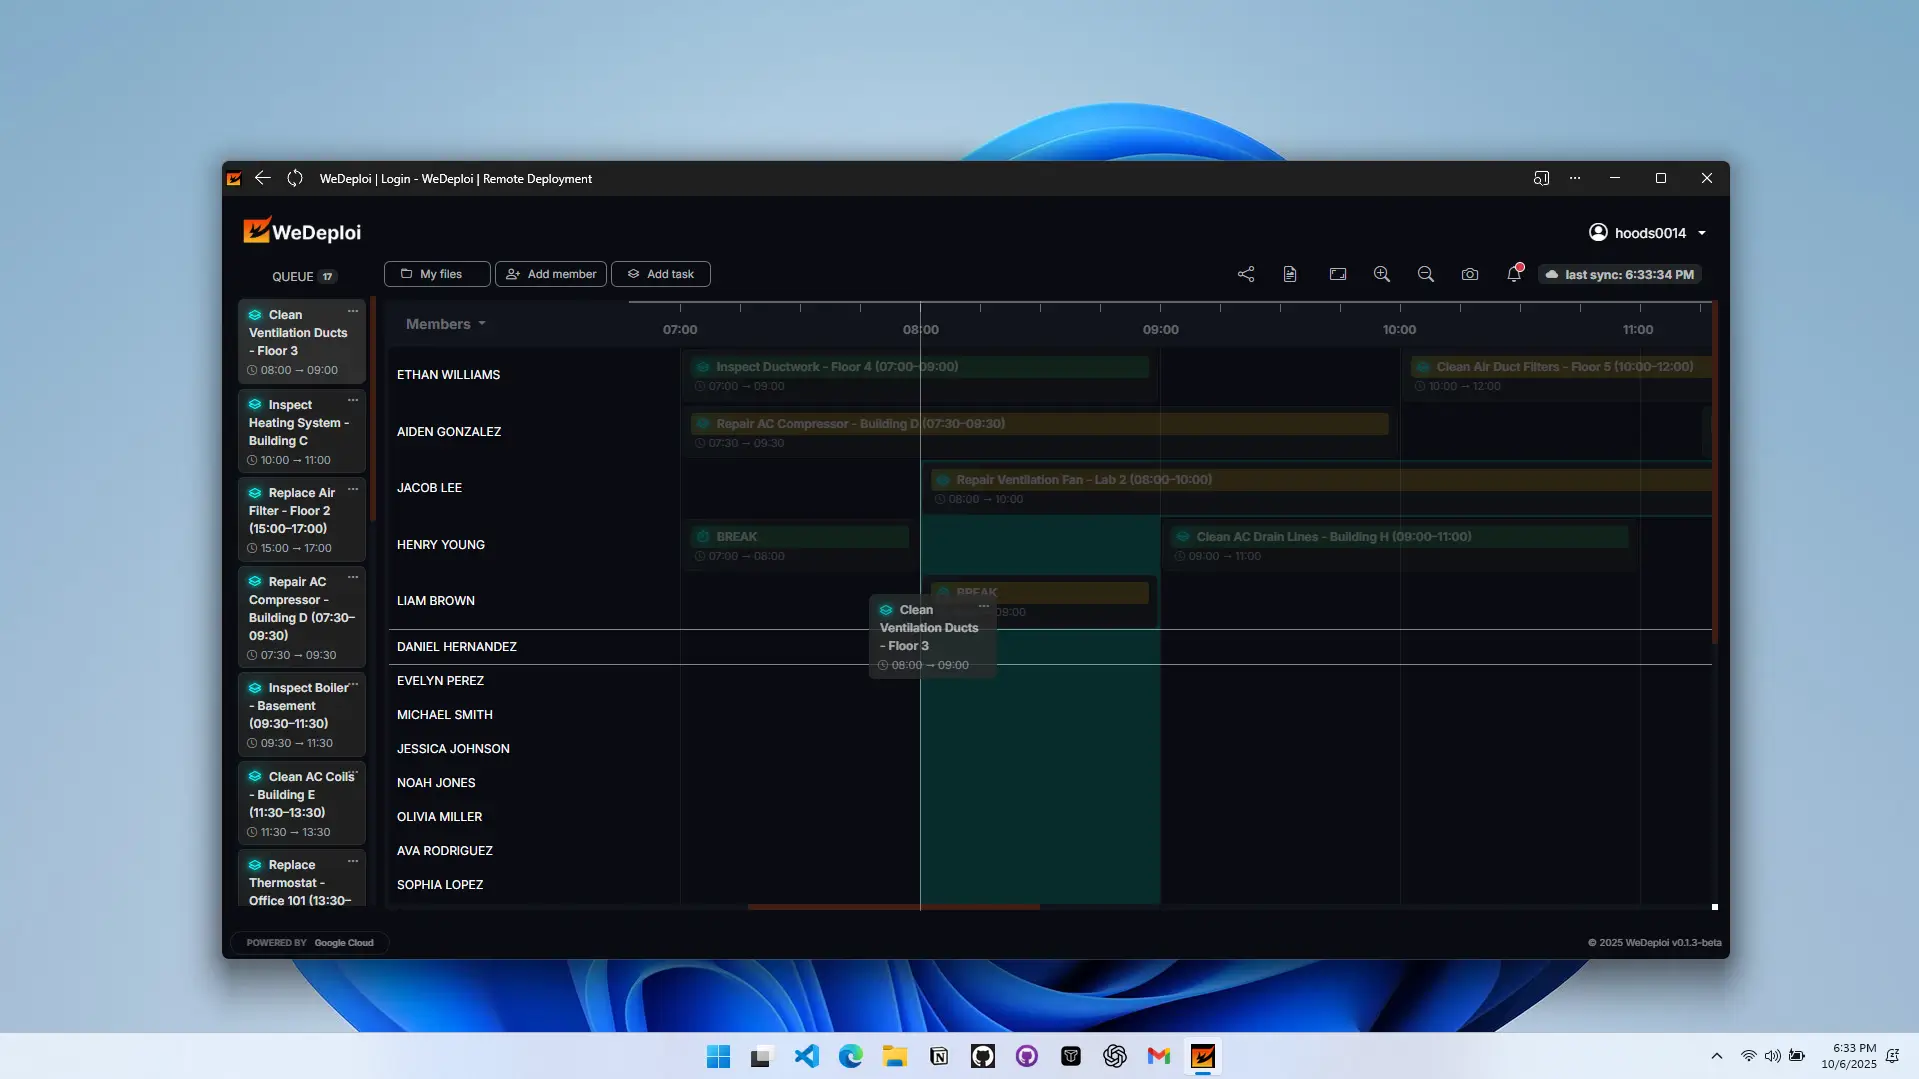
Task: Take a snapshot with camera icon
Action: pos(1469,274)
